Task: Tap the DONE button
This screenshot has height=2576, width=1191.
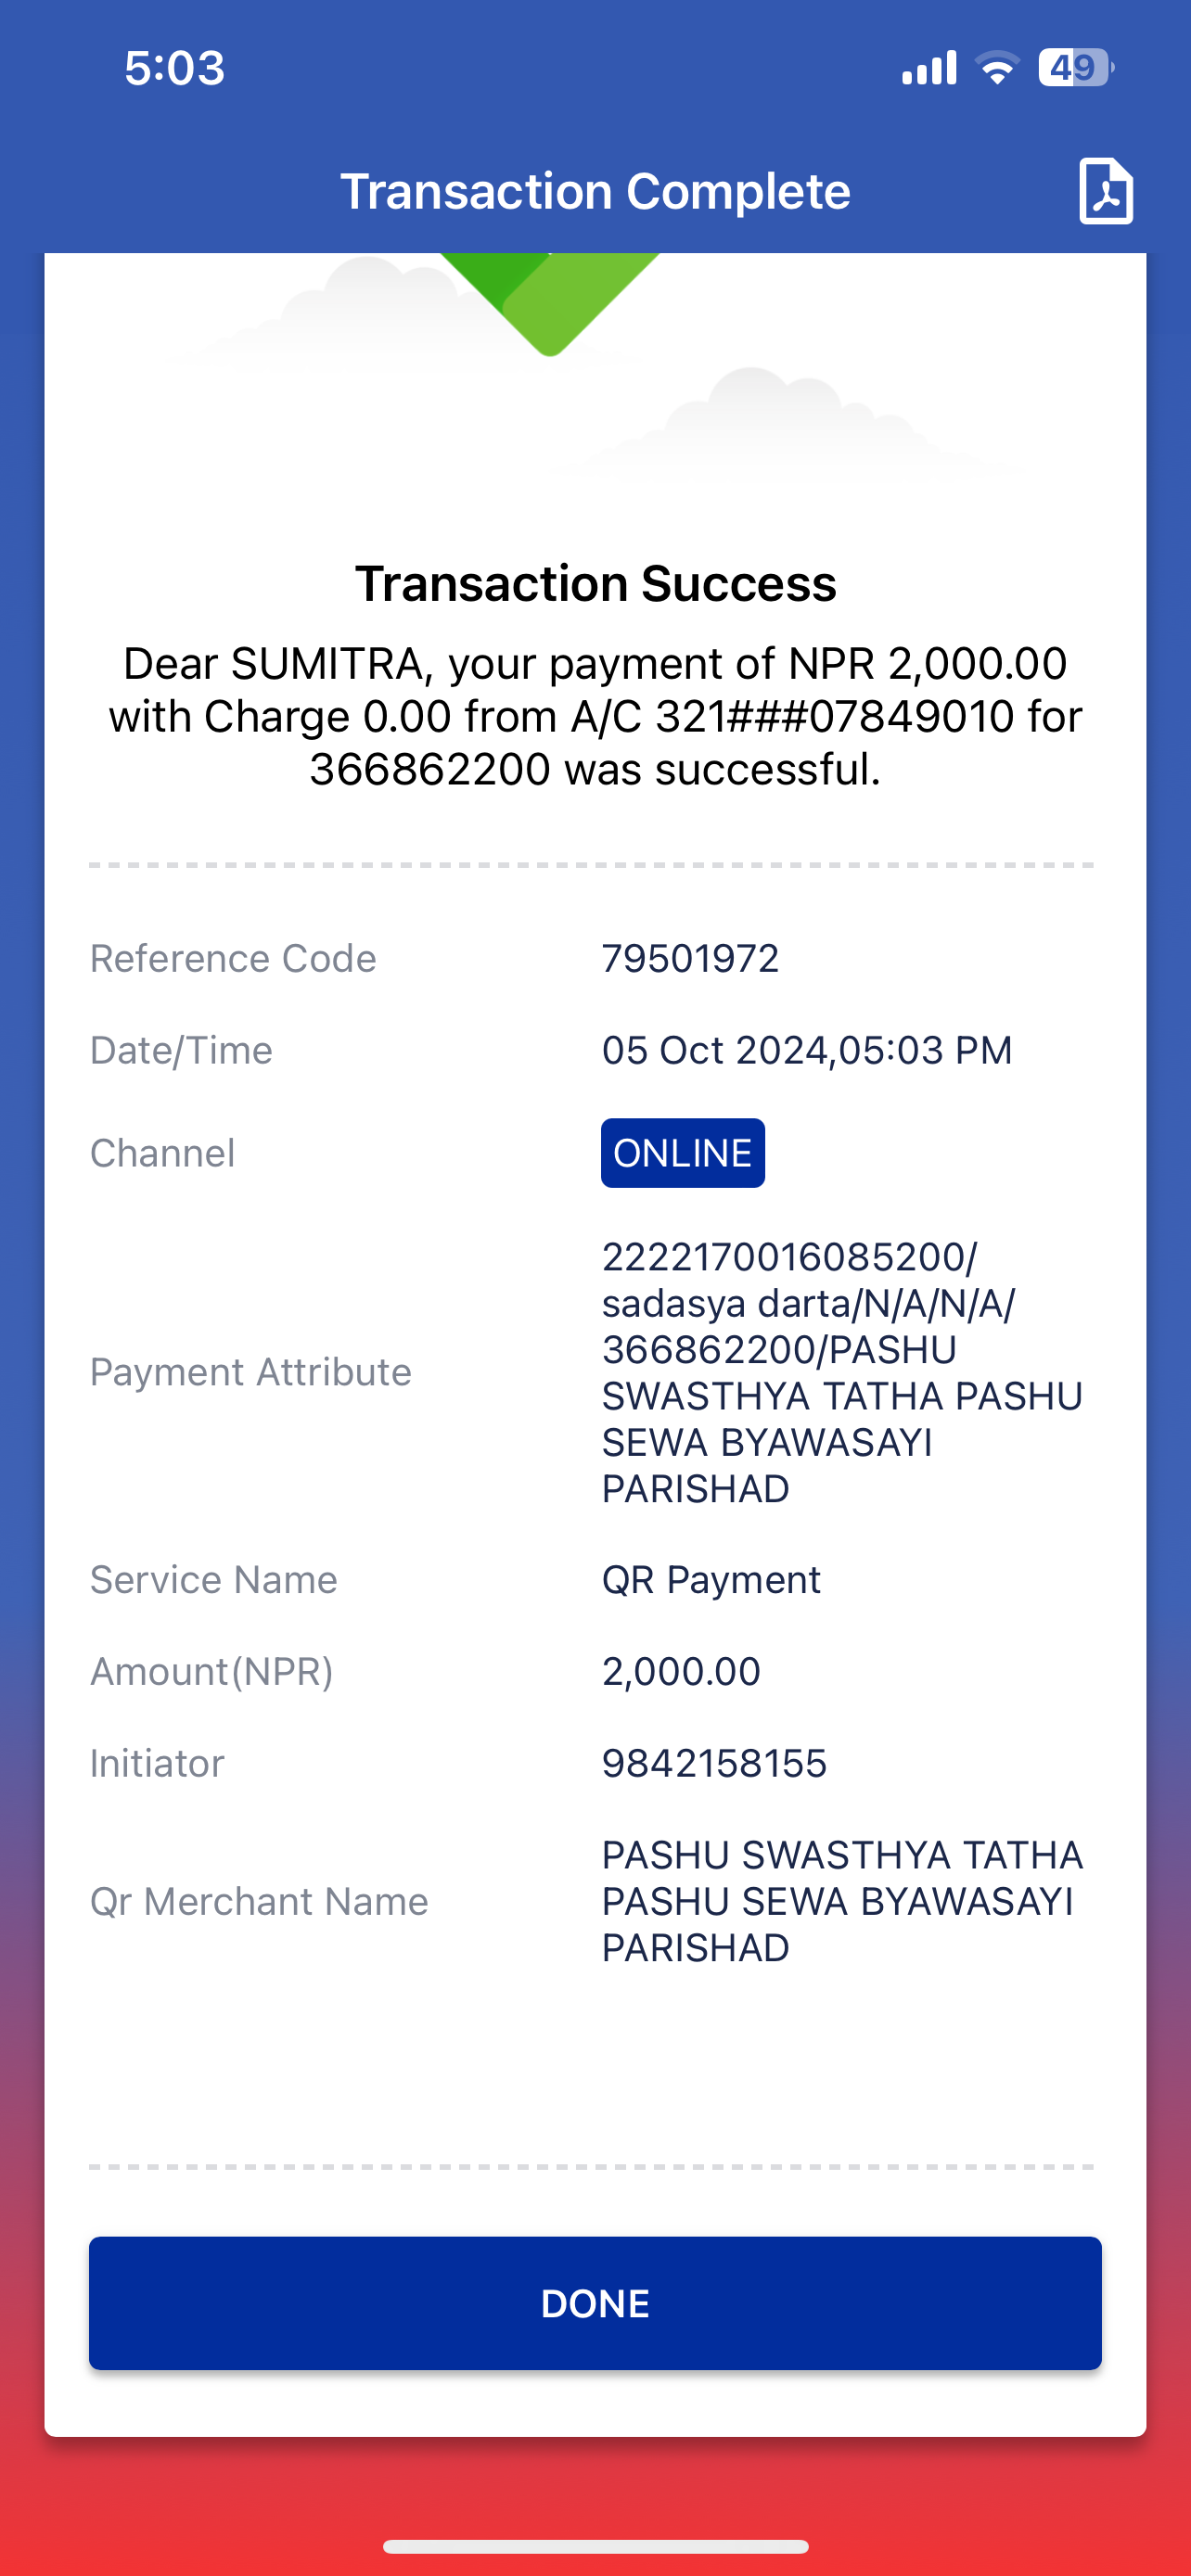Action: tap(595, 2303)
